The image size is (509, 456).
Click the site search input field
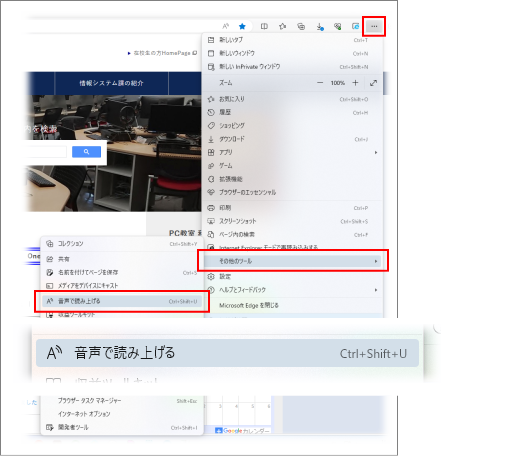coord(45,152)
